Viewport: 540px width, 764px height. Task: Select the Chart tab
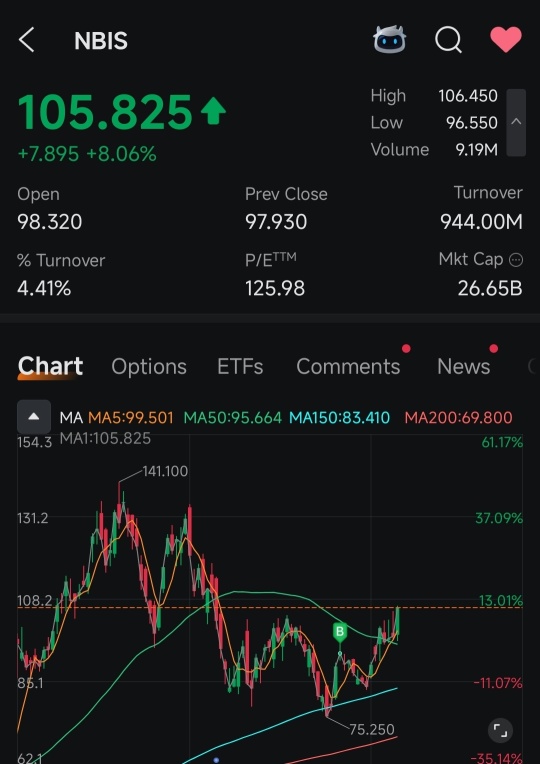coord(50,366)
